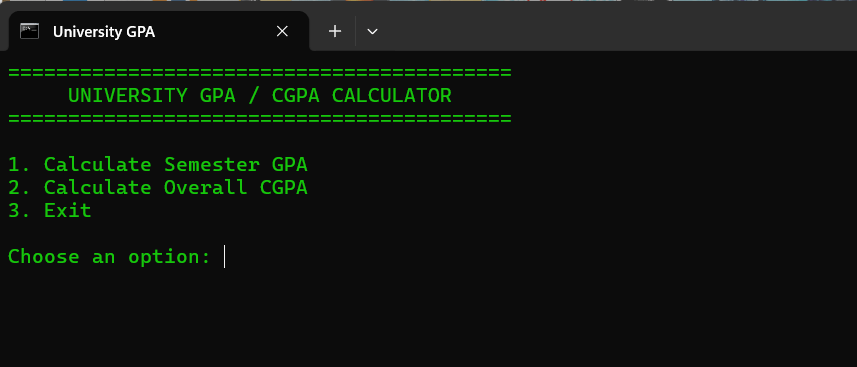Image resolution: width=857 pixels, height=367 pixels.
Task: Click the word Exit in option three
Action: tap(68, 211)
